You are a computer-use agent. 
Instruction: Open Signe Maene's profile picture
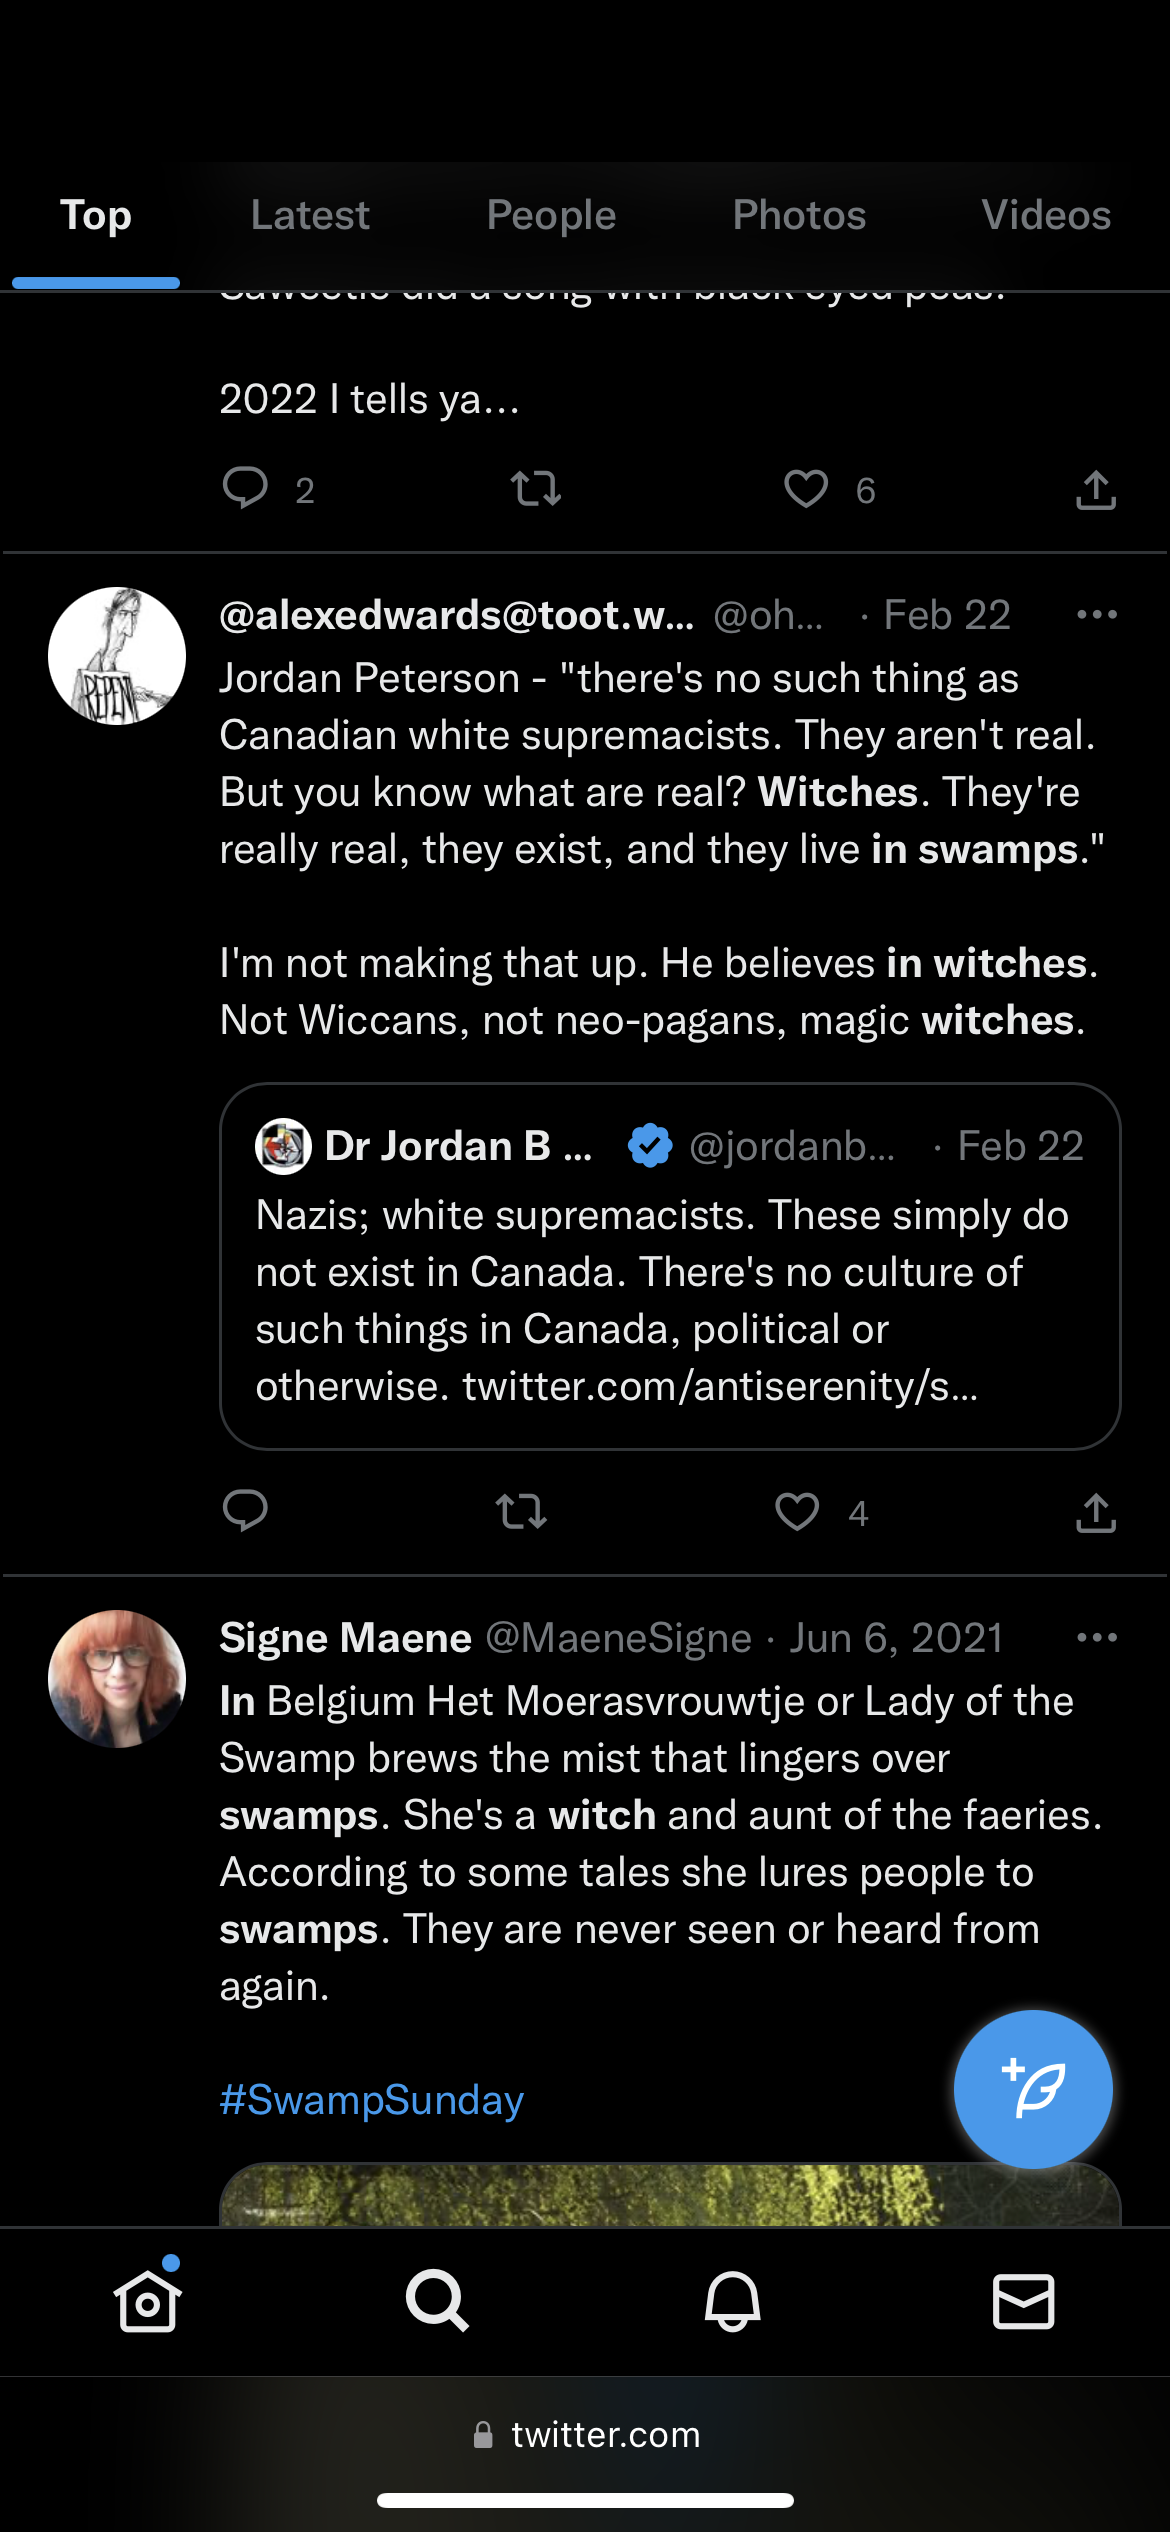click(117, 1679)
